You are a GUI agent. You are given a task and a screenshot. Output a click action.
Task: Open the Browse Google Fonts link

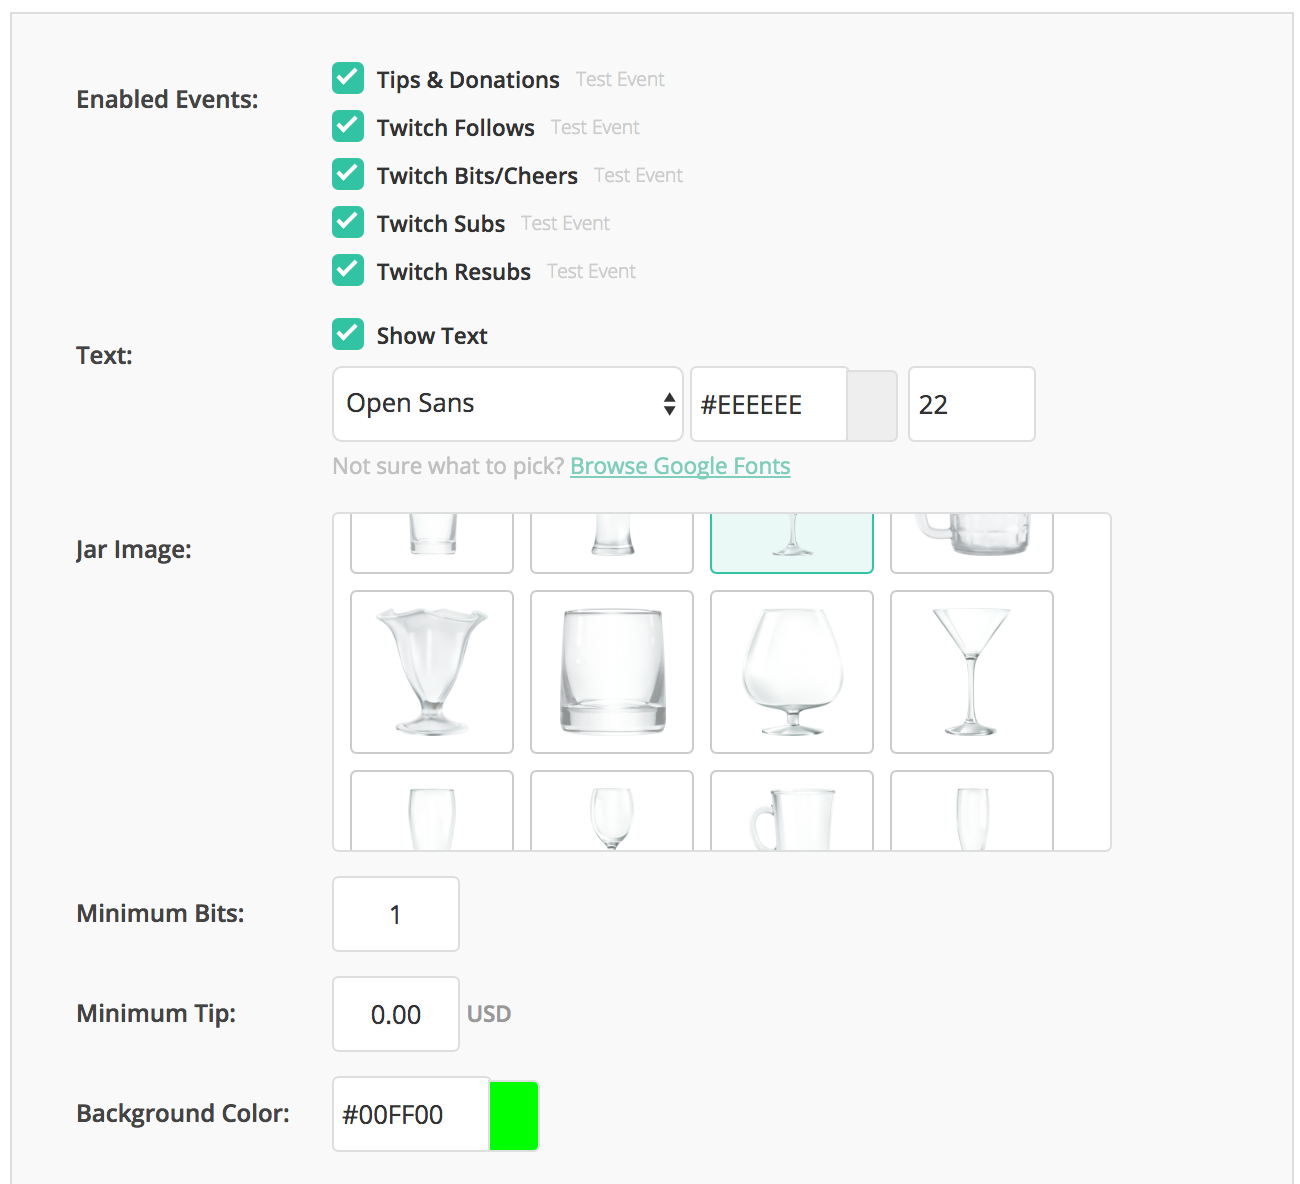point(680,466)
